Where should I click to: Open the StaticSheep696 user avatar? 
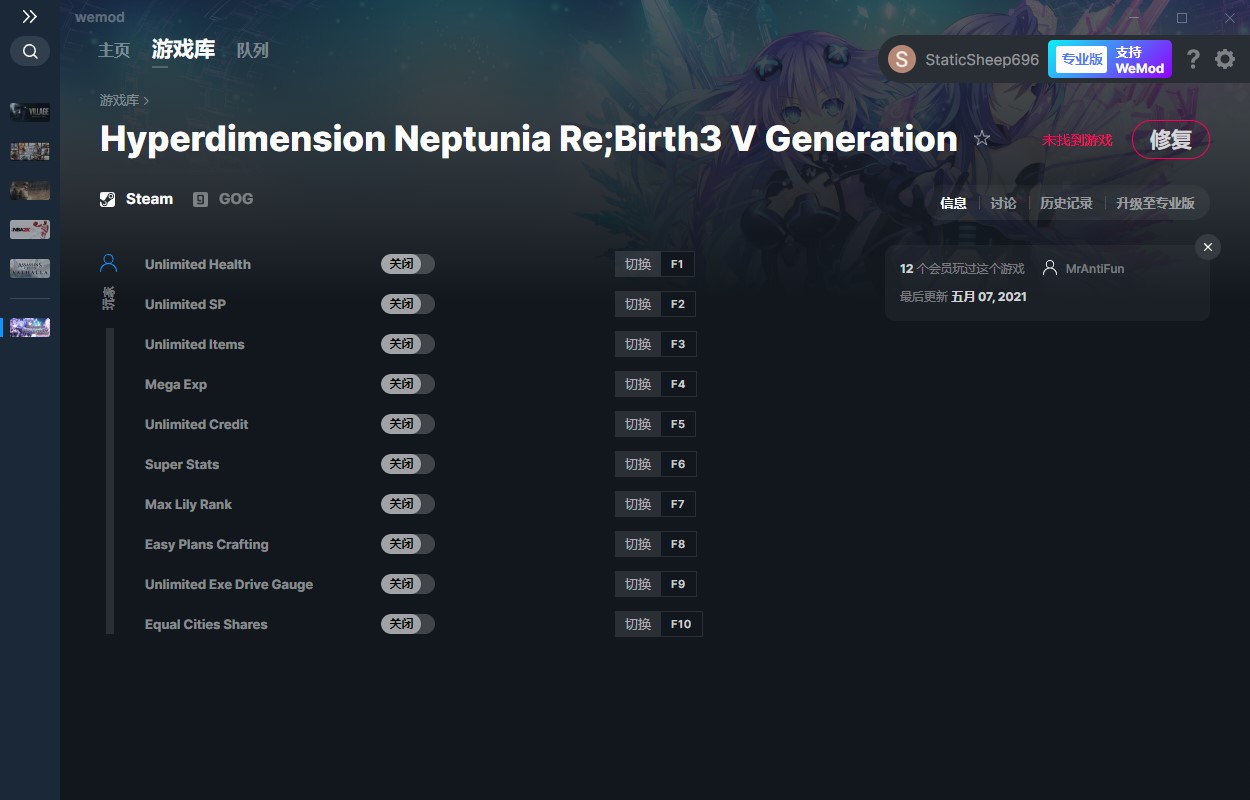click(902, 60)
